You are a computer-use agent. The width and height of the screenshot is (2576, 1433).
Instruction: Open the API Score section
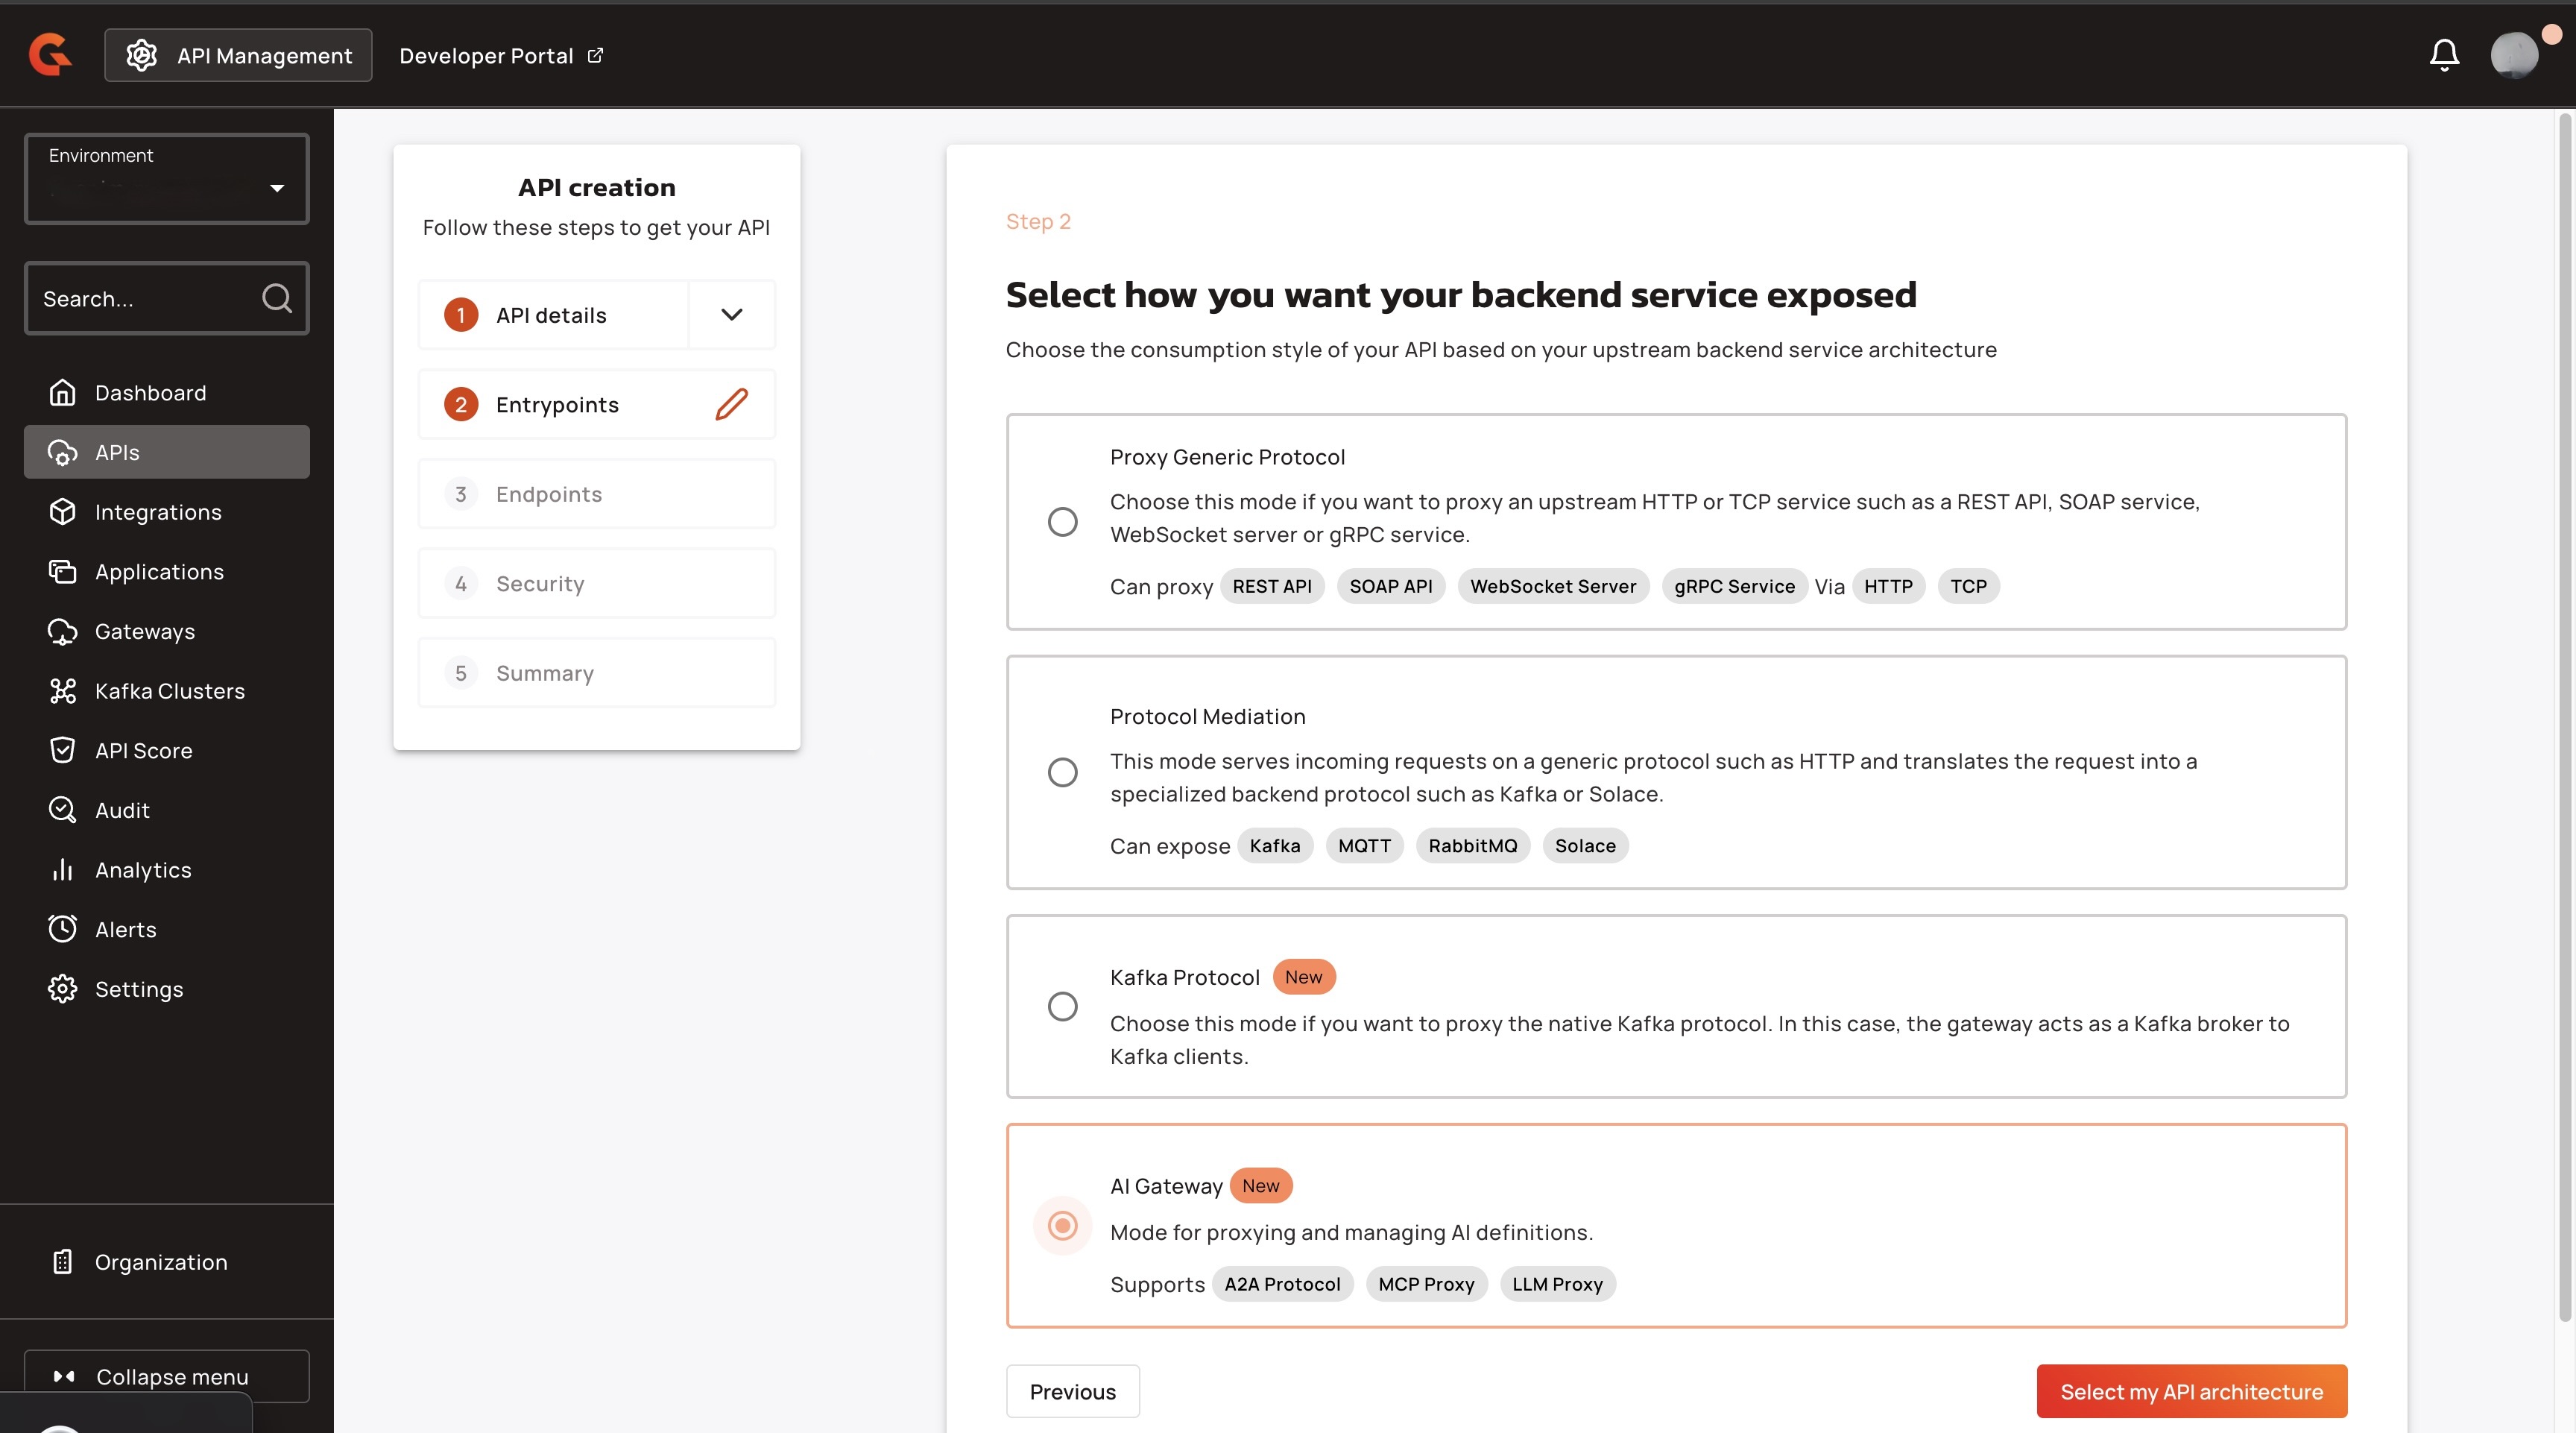(143, 751)
